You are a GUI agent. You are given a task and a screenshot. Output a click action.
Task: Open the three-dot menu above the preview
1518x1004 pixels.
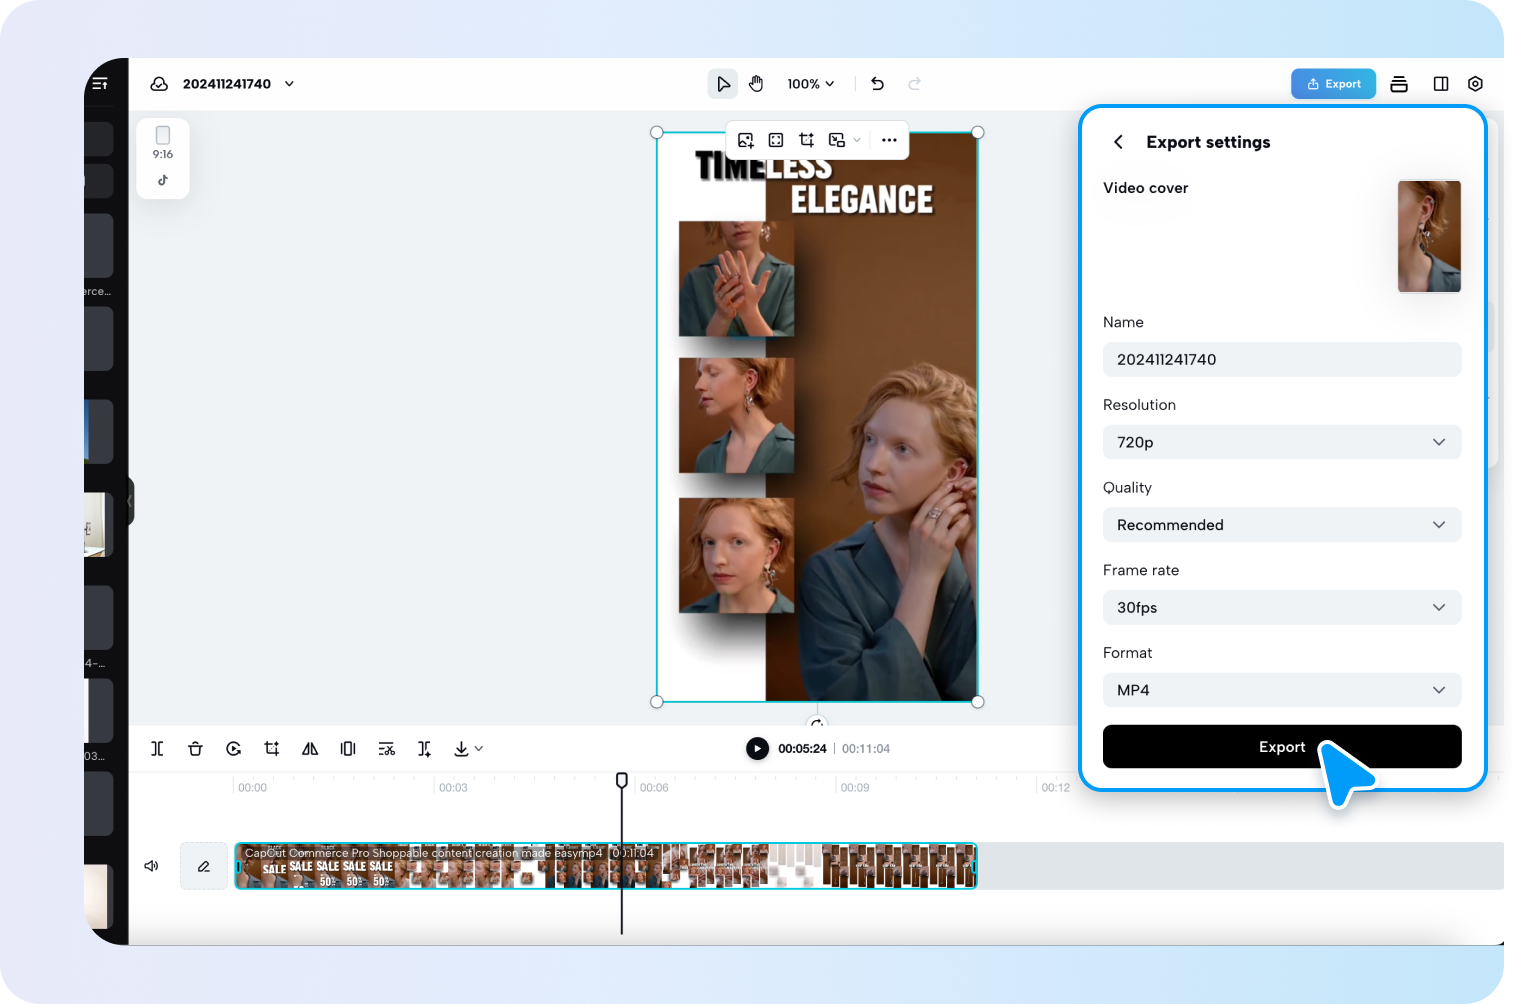889,140
